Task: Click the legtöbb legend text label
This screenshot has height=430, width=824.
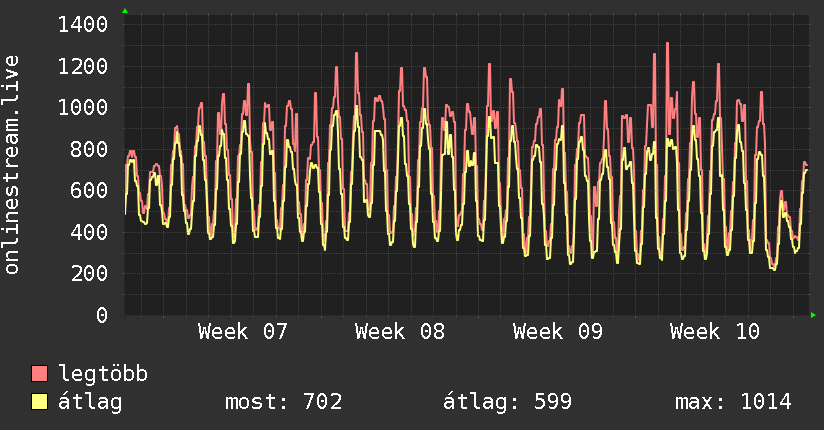Action: (x=104, y=374)
